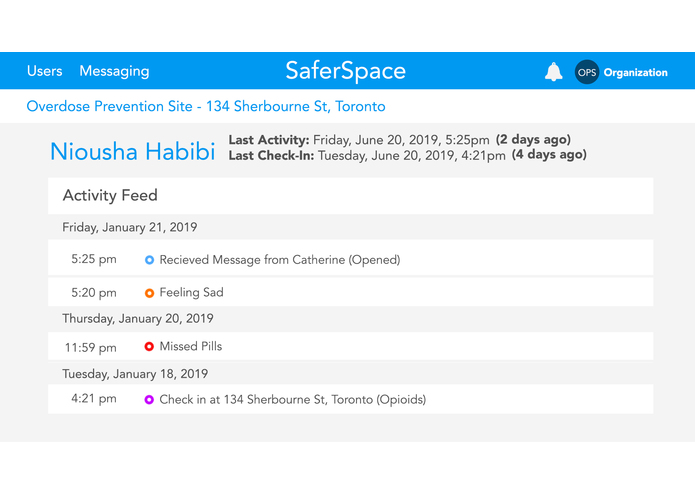Click Tuesday, January 18, 2019 date header

point(135,374)
